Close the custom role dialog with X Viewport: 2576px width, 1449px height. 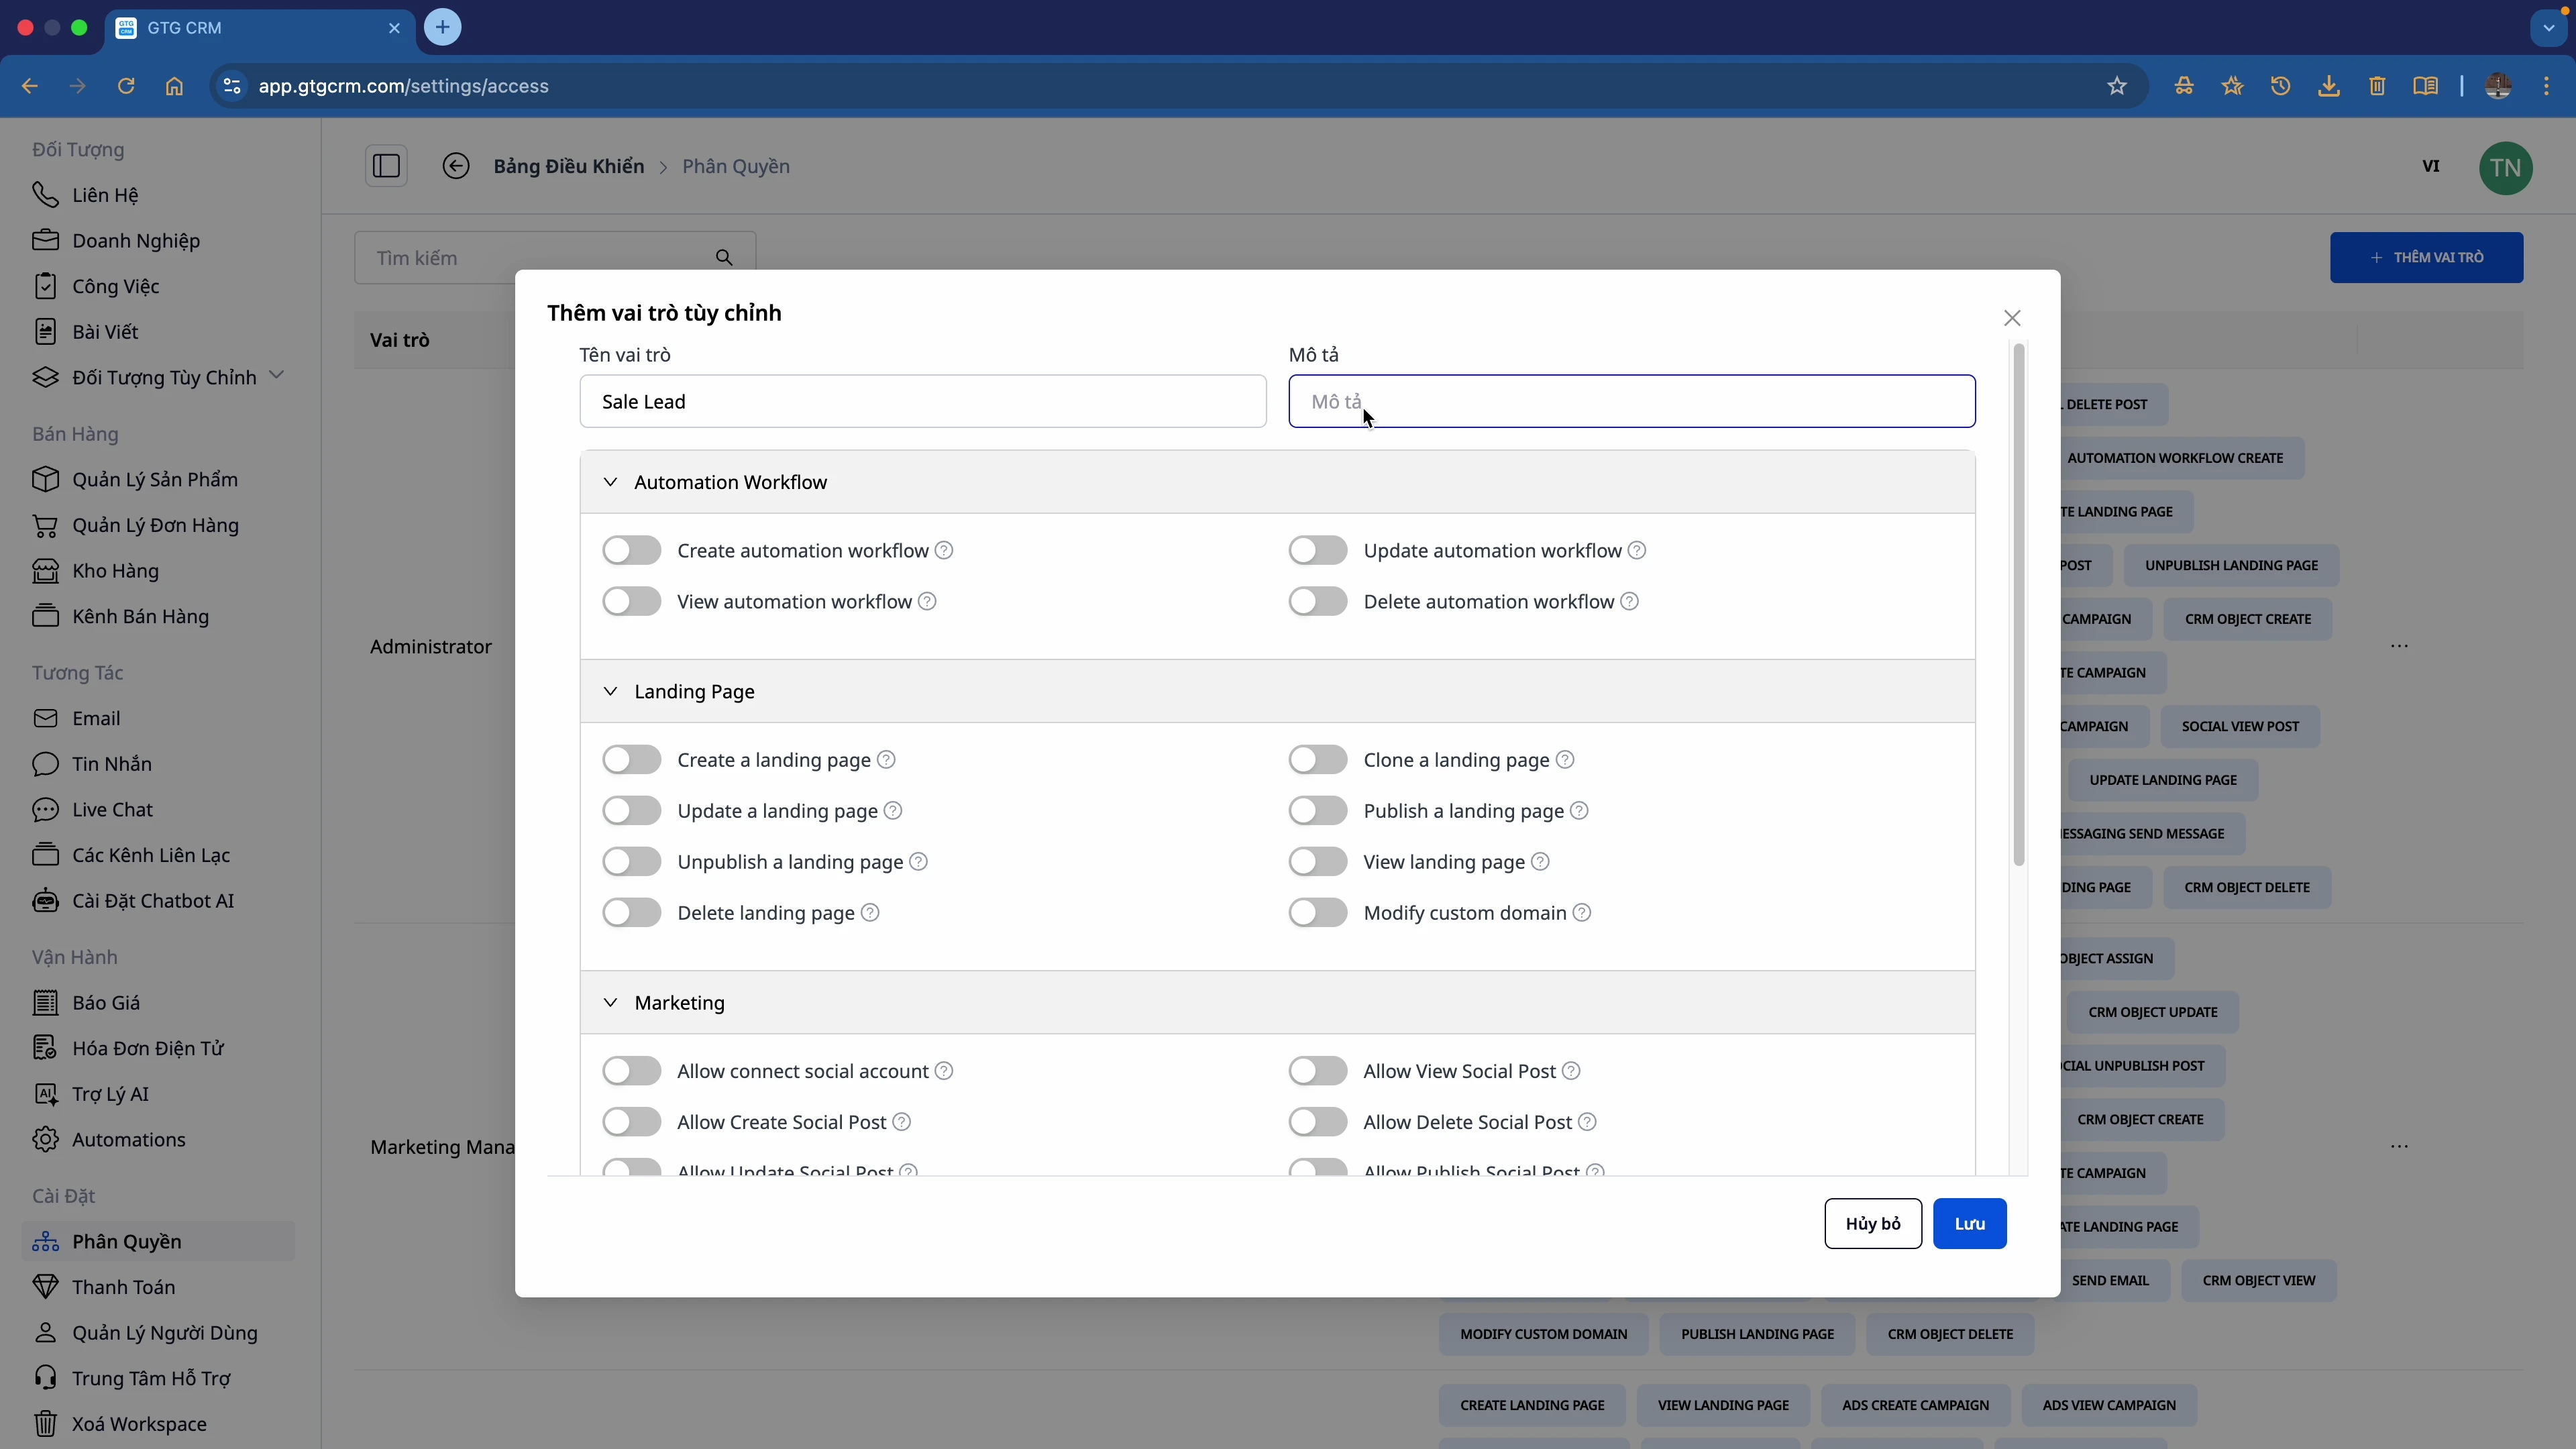click(2012, 318)
